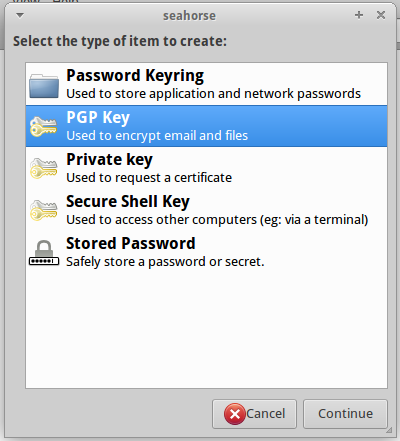This screenshot has width=400, height=441.
Task: Click the Private key keys icon
Action: [44, 168]
